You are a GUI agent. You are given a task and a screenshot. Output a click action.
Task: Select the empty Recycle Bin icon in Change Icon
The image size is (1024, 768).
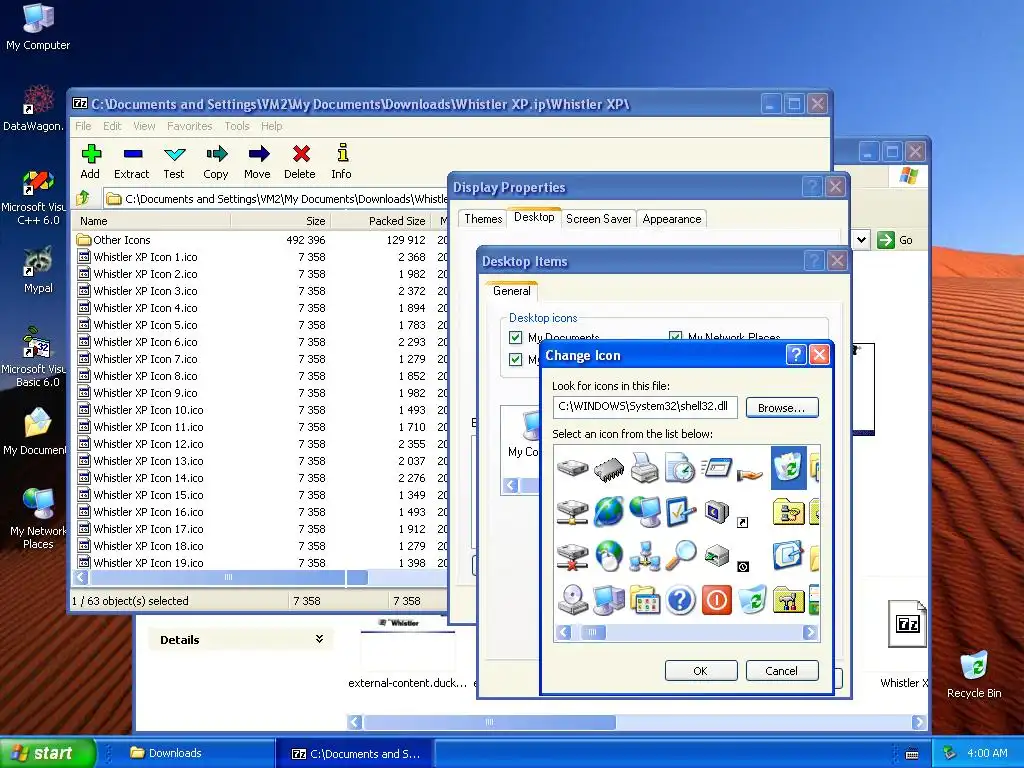pos(752,600)
